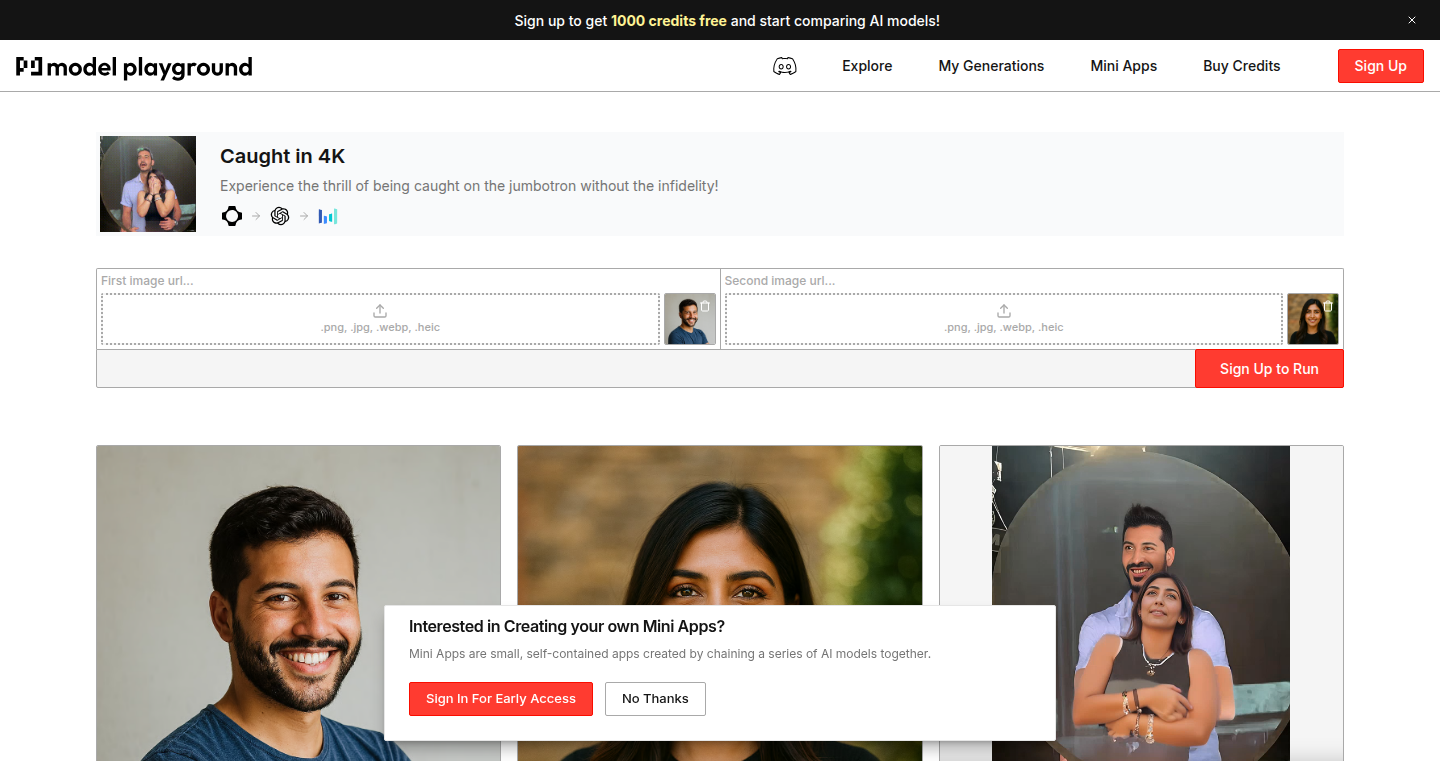Open Mini Apps in the navbar
Screen dimensions: 1440x761
click(1124, 66)
